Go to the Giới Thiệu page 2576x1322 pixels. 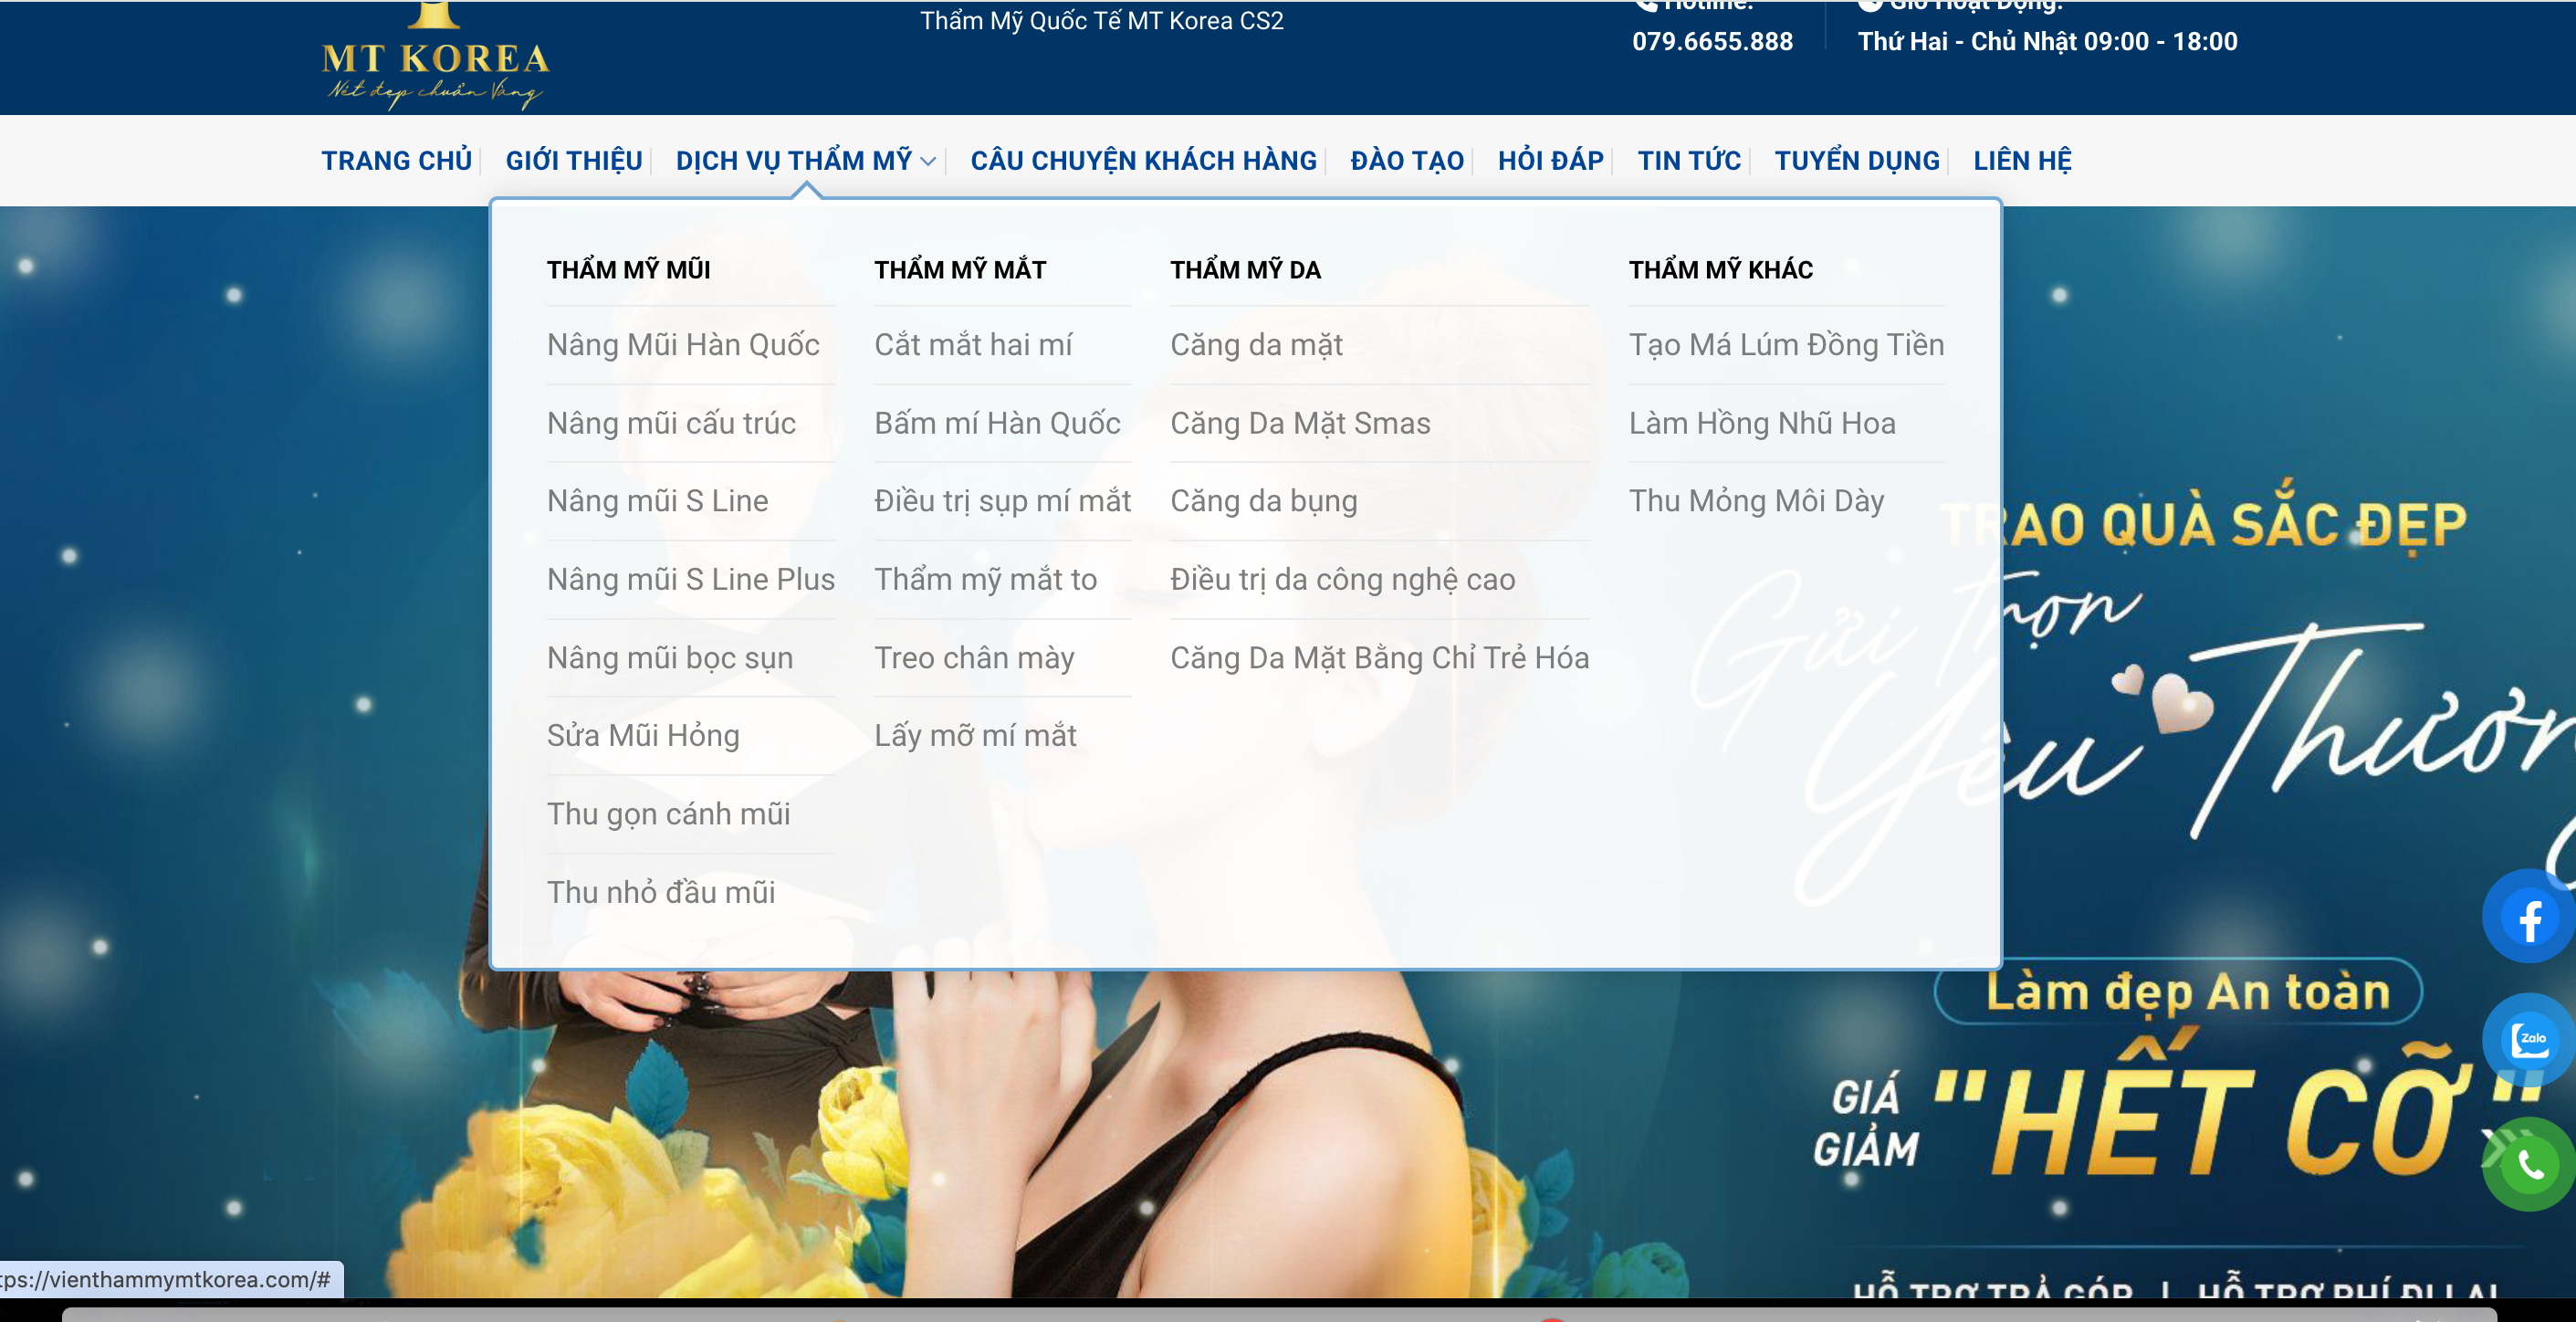[x=573, y=161]
